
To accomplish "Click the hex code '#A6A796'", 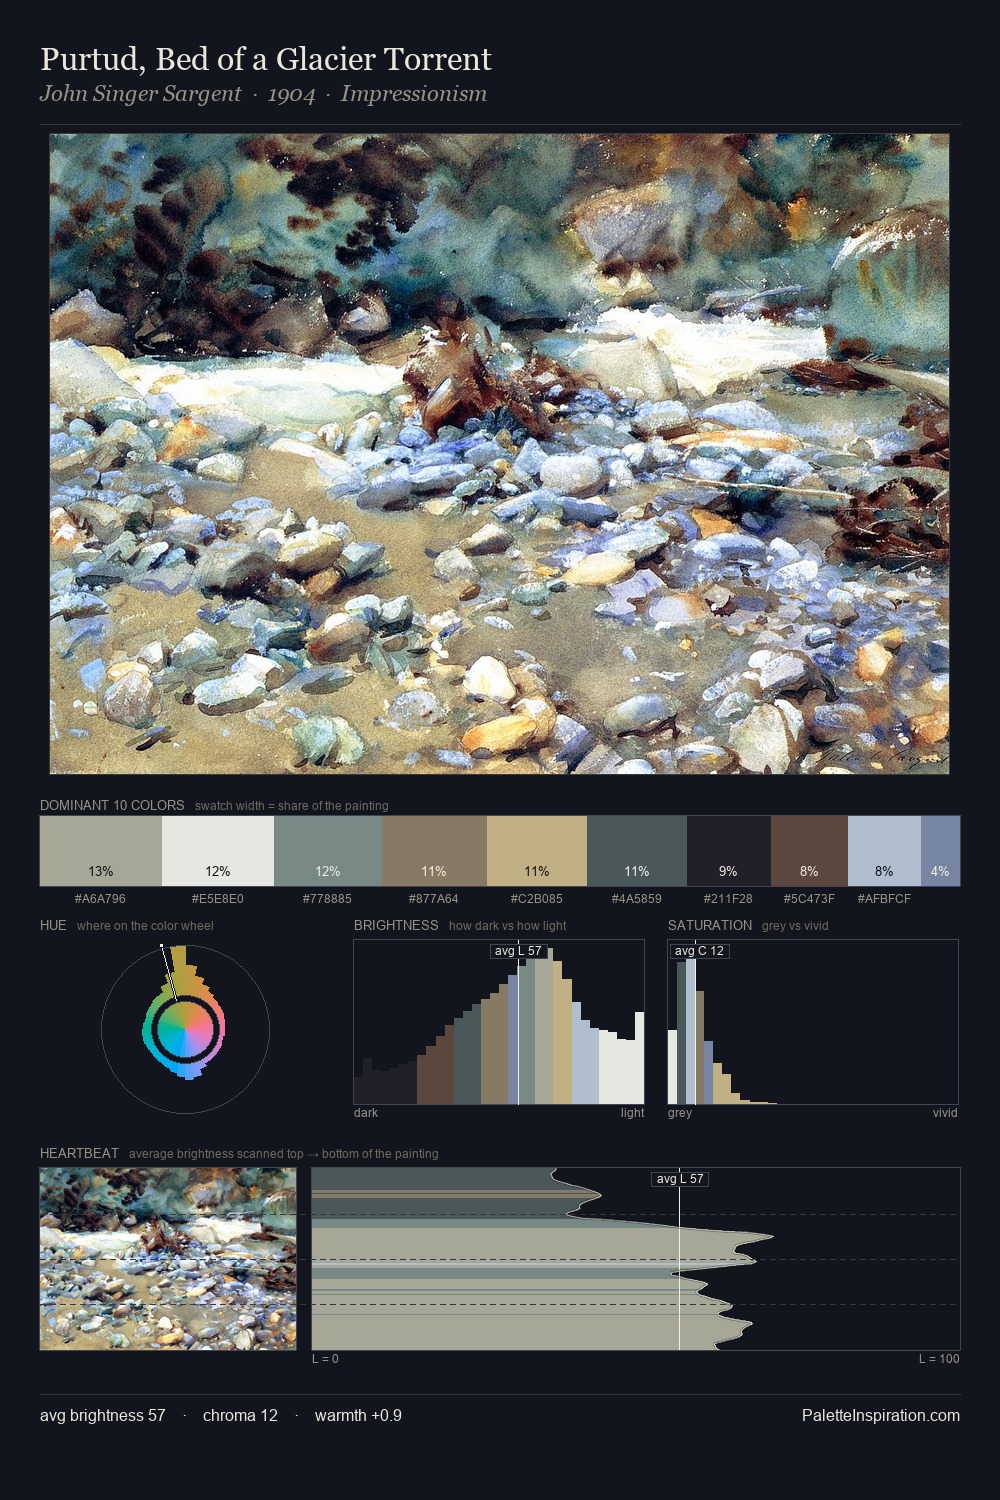I will (x=101, y=899).
